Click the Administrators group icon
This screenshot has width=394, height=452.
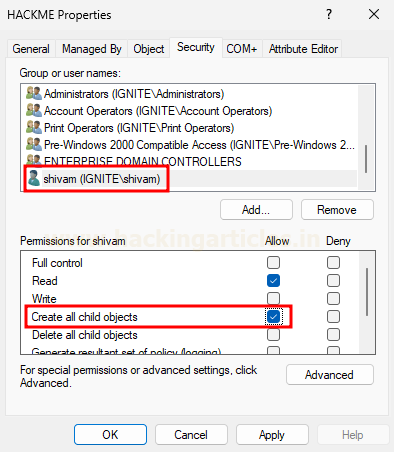(34, 93)
